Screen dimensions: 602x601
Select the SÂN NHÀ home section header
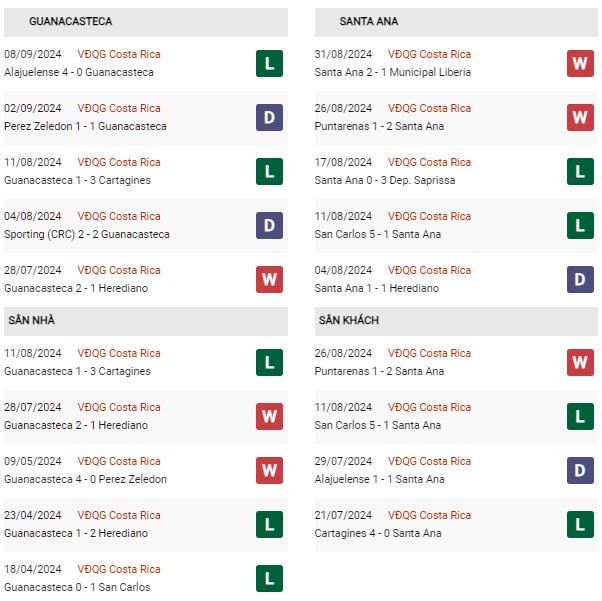146,321
